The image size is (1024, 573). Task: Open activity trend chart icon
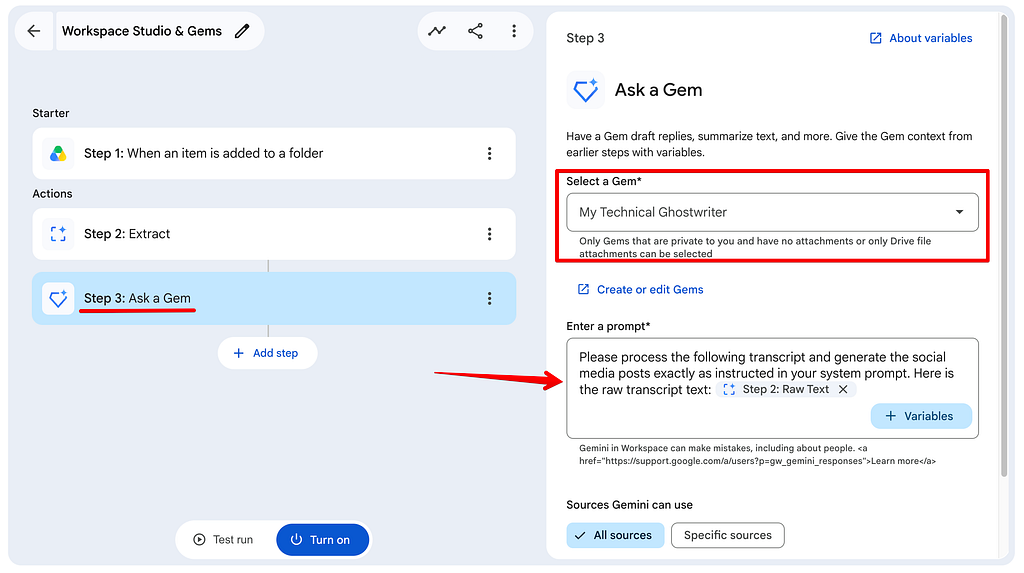[x=437, y=31]
